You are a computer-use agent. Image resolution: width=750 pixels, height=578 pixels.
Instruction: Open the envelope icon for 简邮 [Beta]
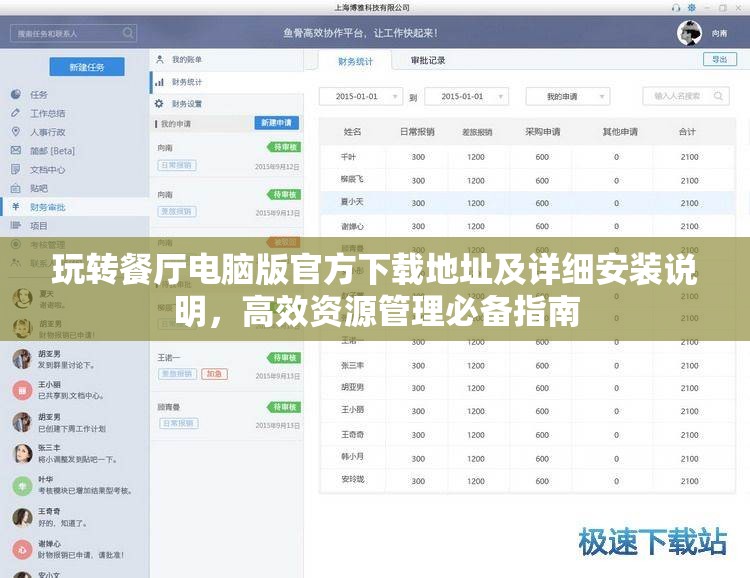pos(16,150)
